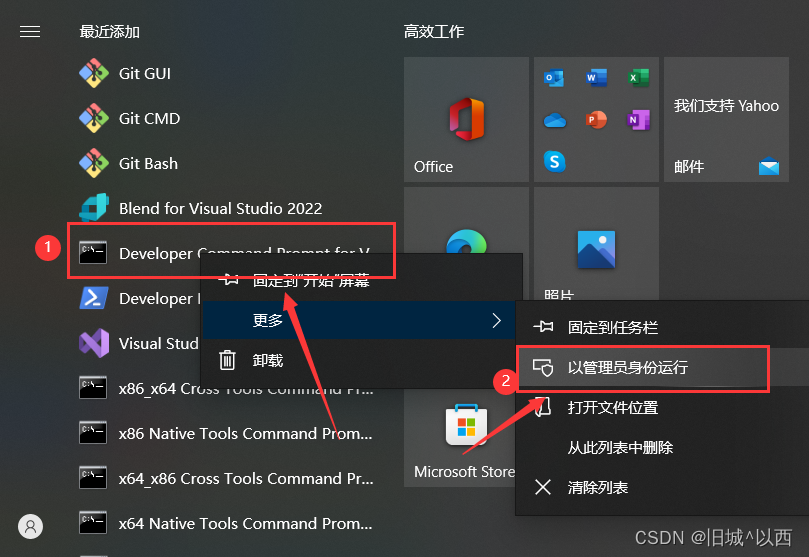This screenshot has height=557, width=809.
Task: Open x64 Native Tools Command Prompt text
Action: click(246, 523)
